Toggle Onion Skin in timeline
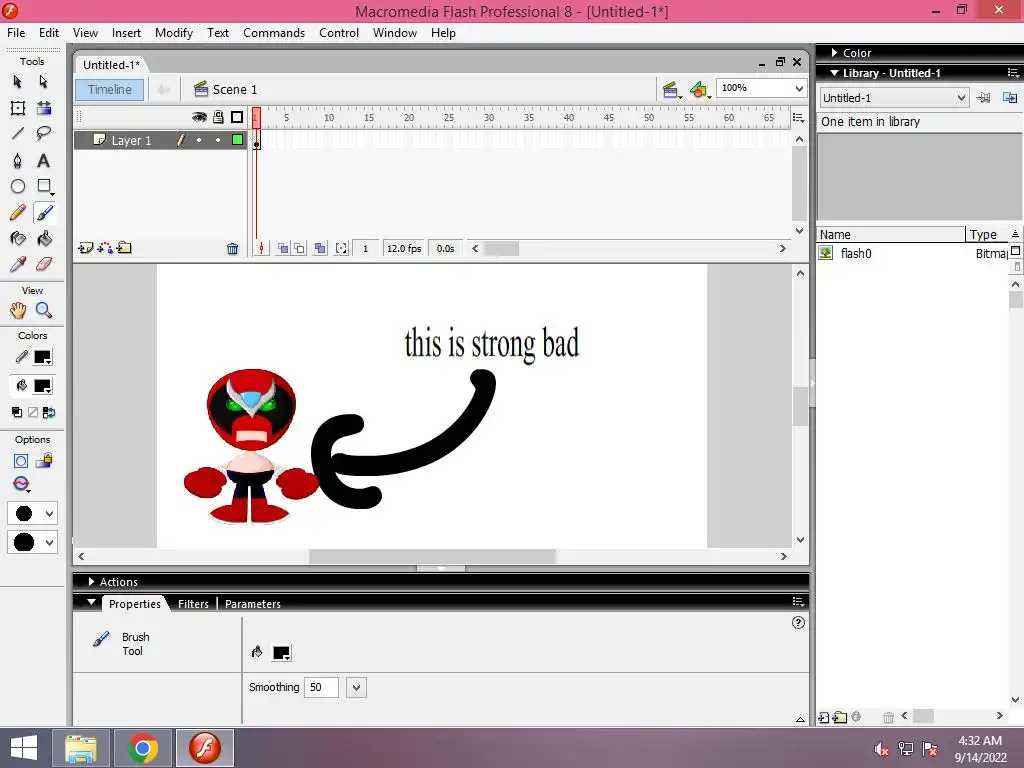Image resolution: width=1024 pixels, height=768 pixels. (283, 248)
